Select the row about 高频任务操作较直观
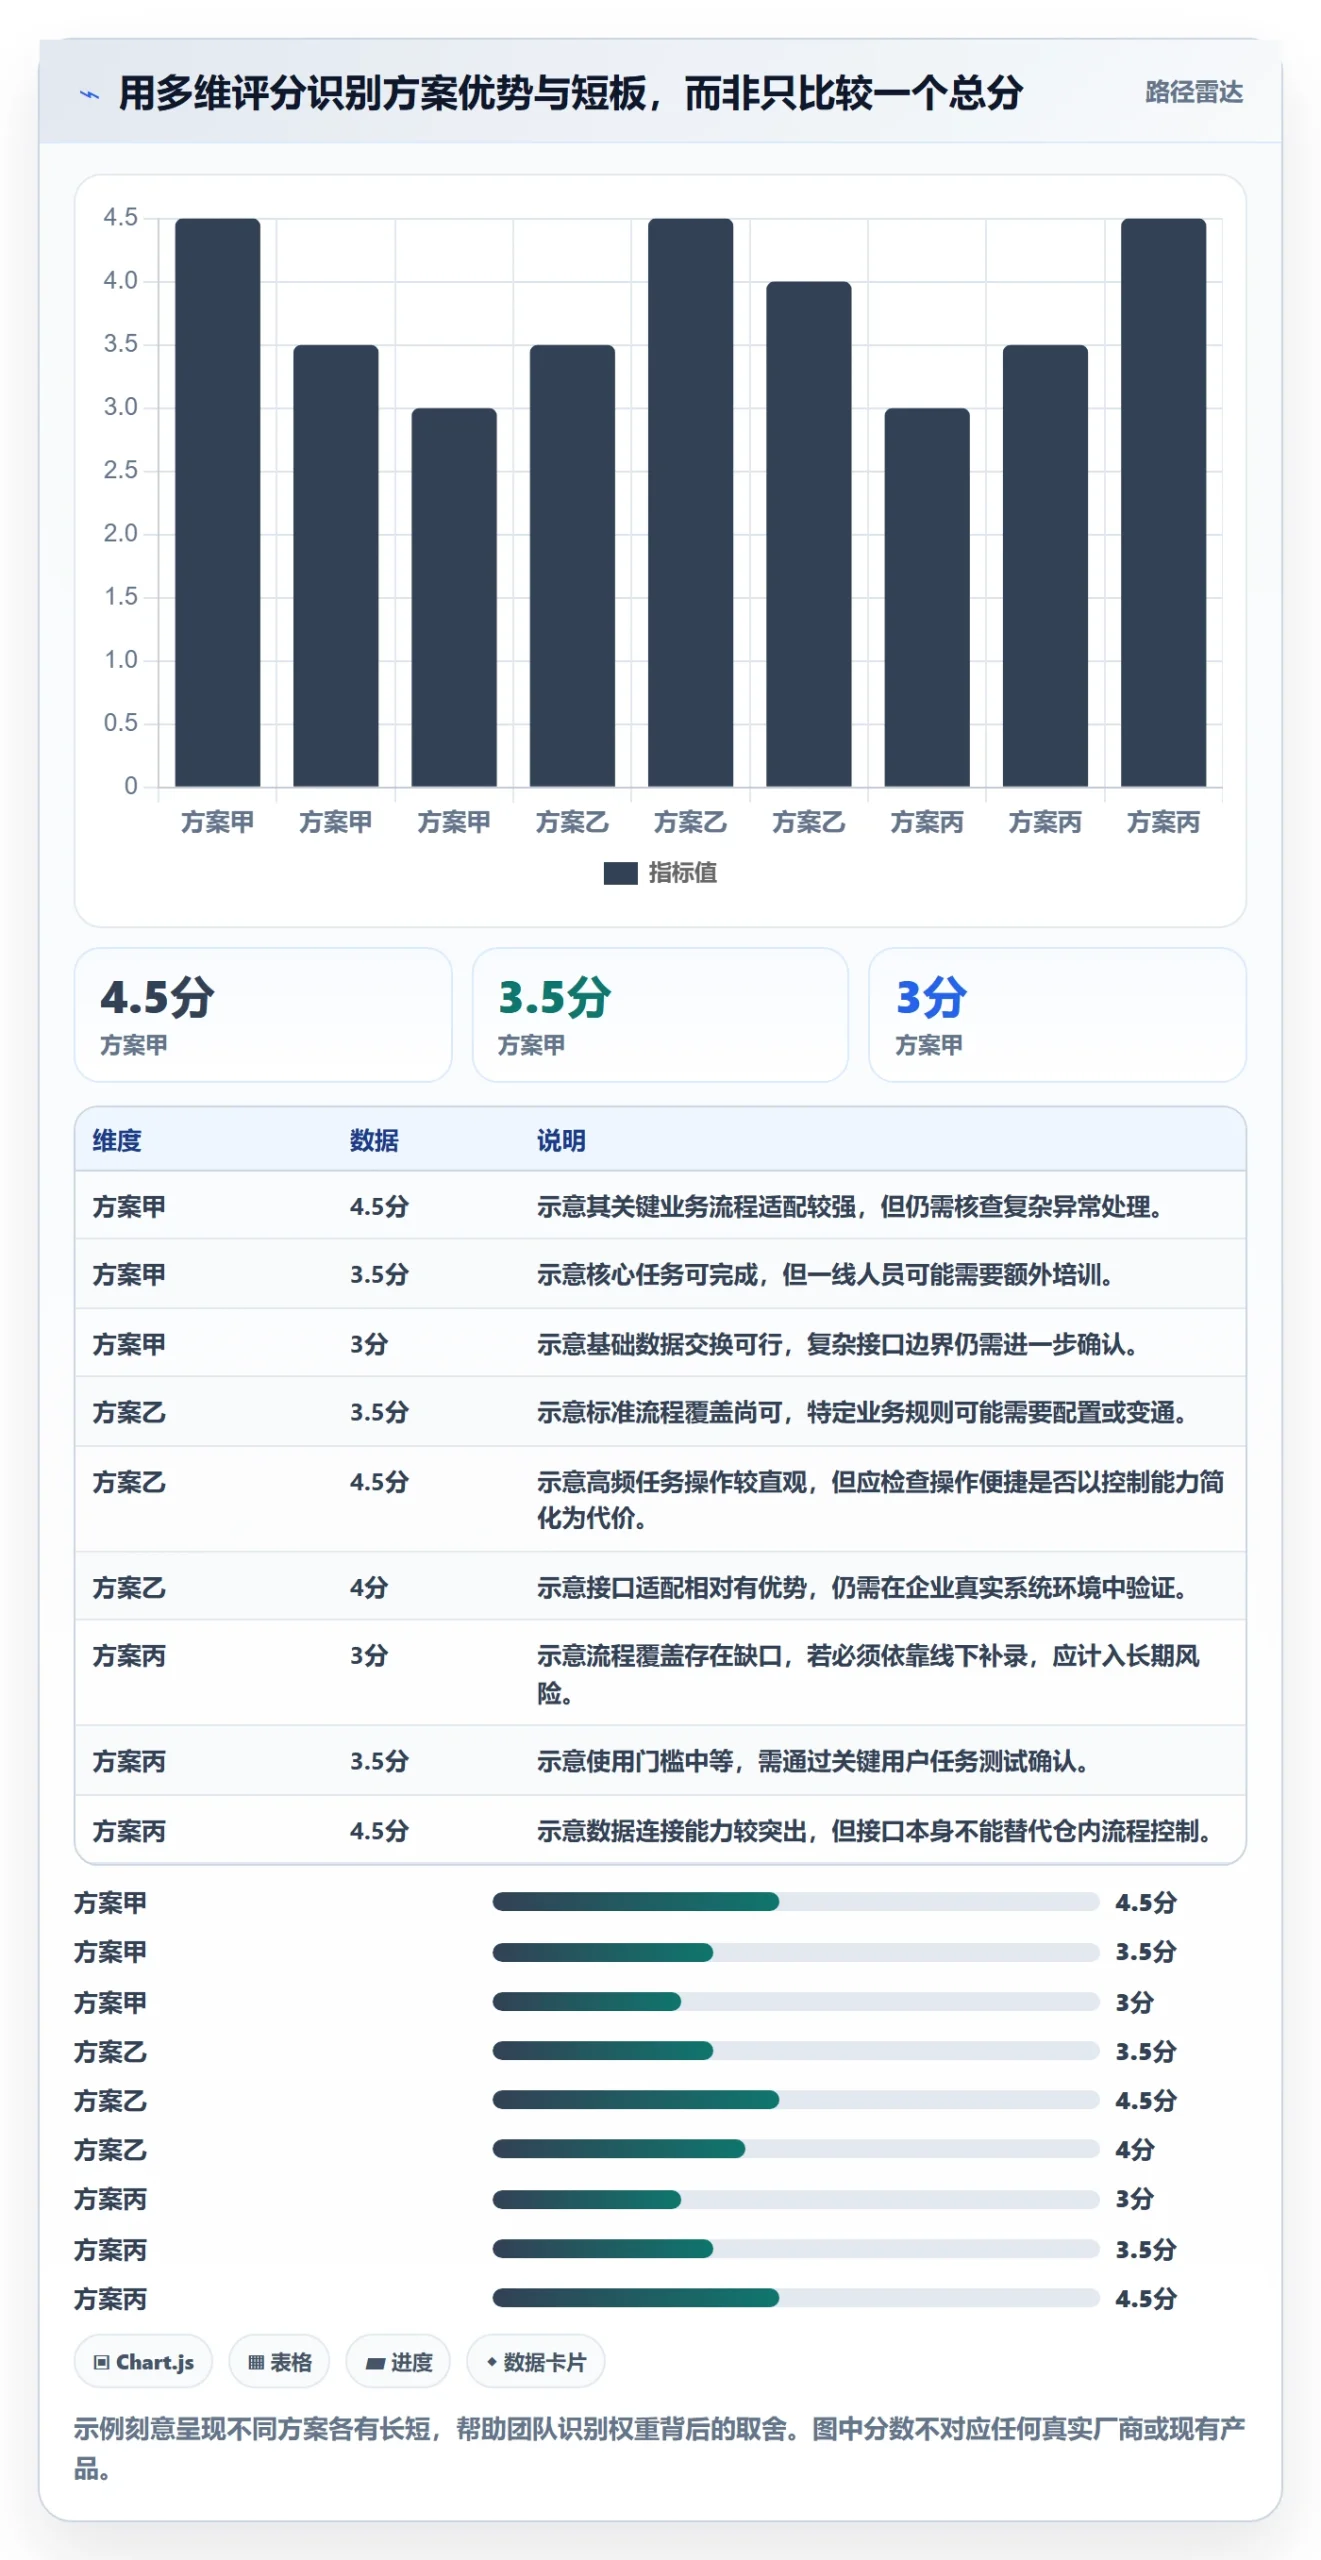The image size is (1321, 2560). (x=660, y=1499)
